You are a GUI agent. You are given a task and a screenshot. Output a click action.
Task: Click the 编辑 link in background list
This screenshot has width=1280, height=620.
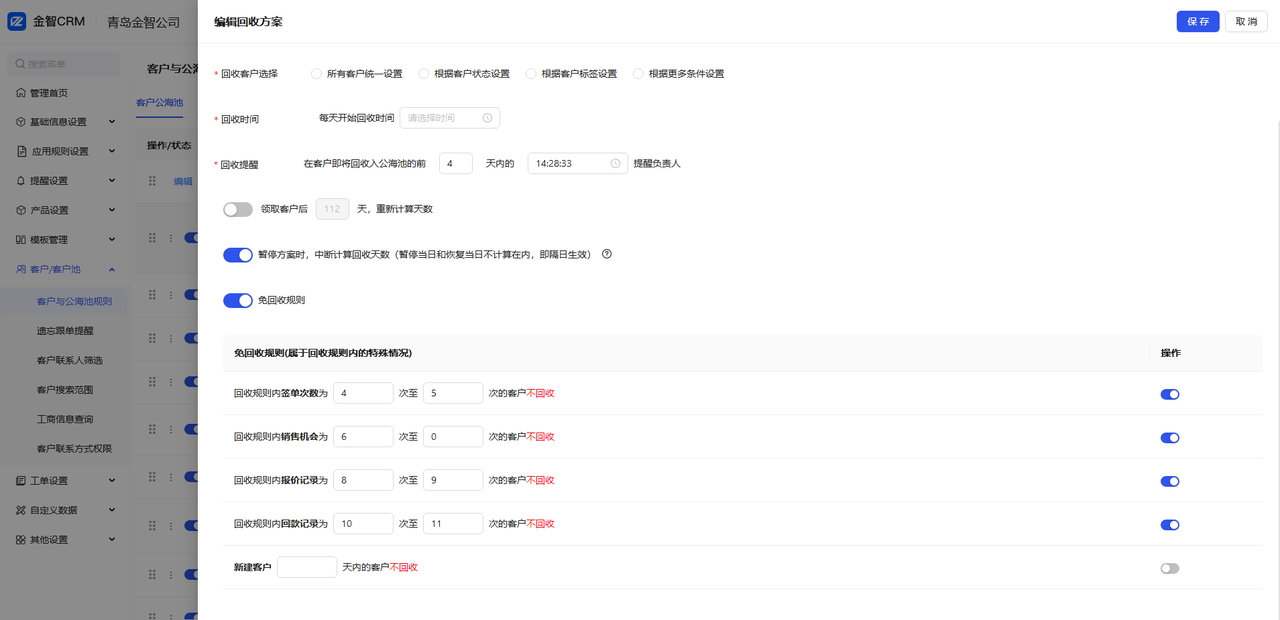(x=183, y=181)
